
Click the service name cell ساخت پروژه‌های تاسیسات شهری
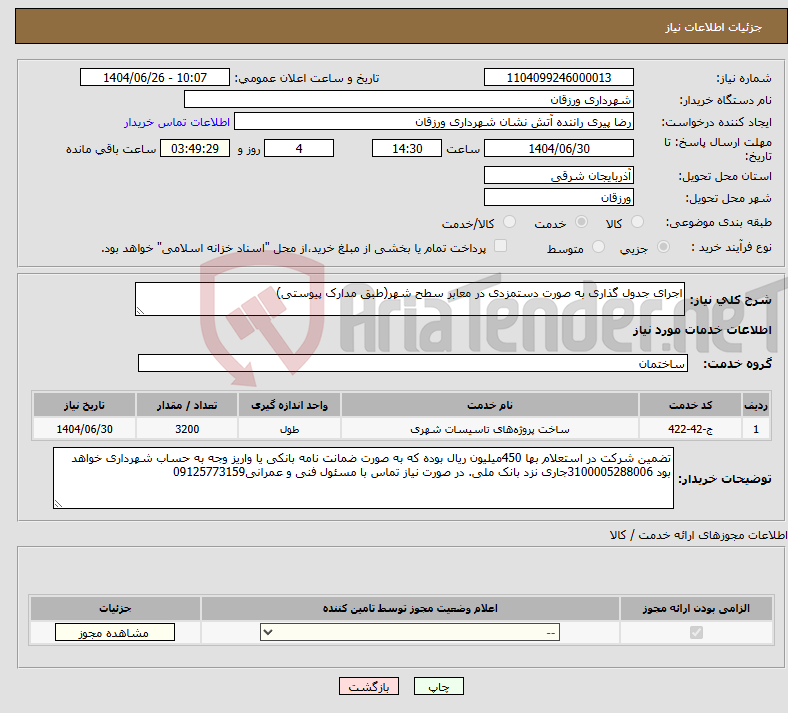[x=489, y=429]
